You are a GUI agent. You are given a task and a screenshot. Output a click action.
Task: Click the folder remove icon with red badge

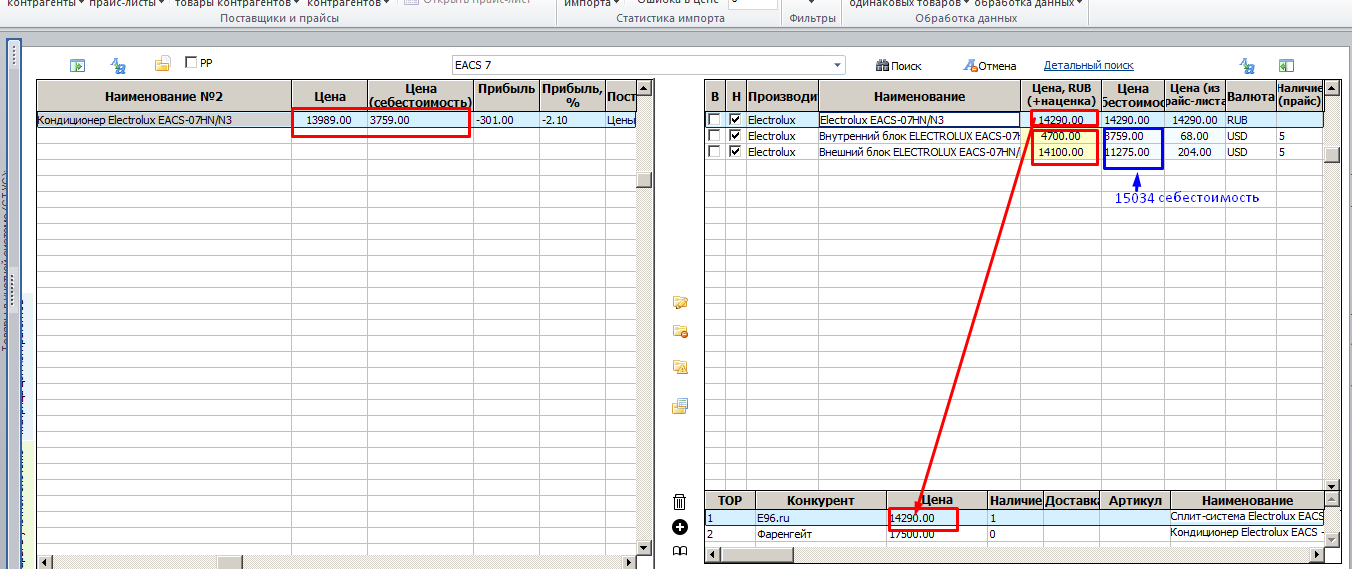click(680, 331)
